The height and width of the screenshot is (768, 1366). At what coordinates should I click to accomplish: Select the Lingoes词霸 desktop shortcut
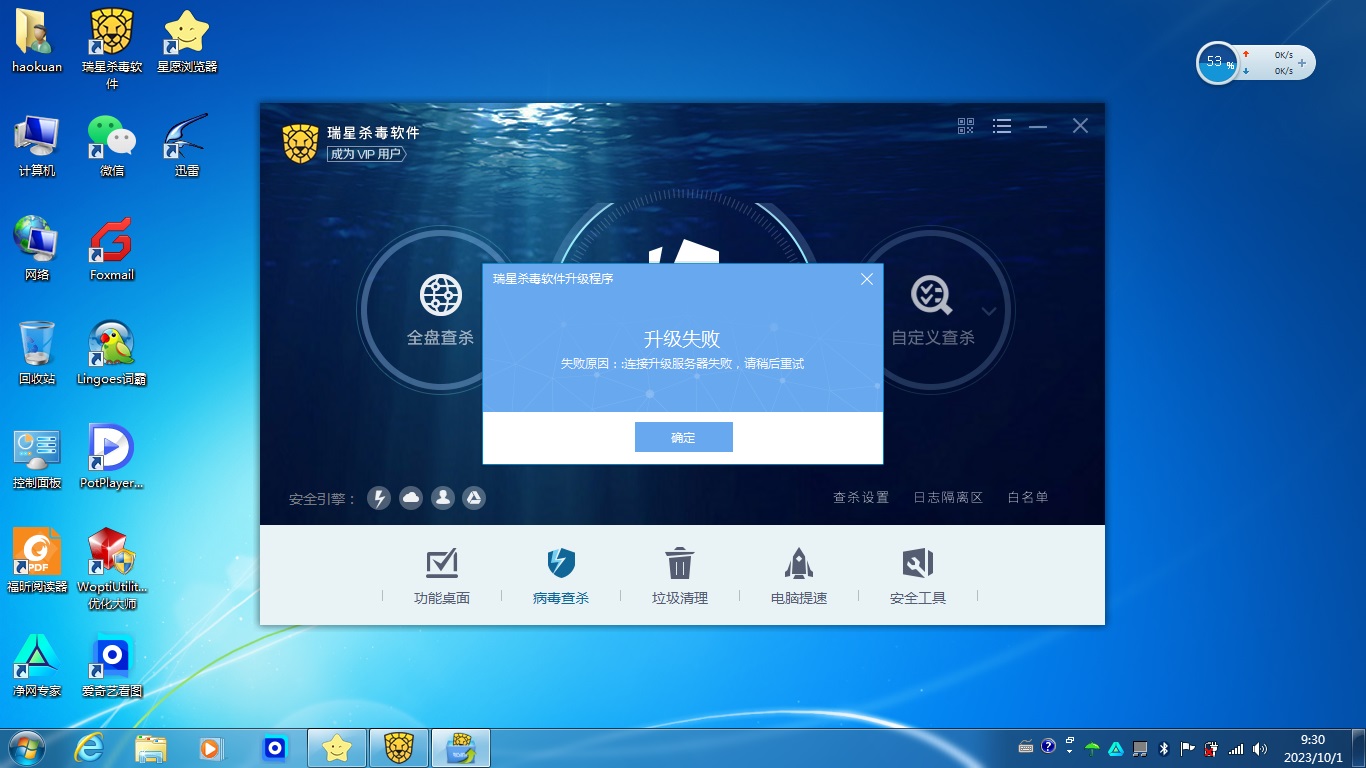pos(112,353)
